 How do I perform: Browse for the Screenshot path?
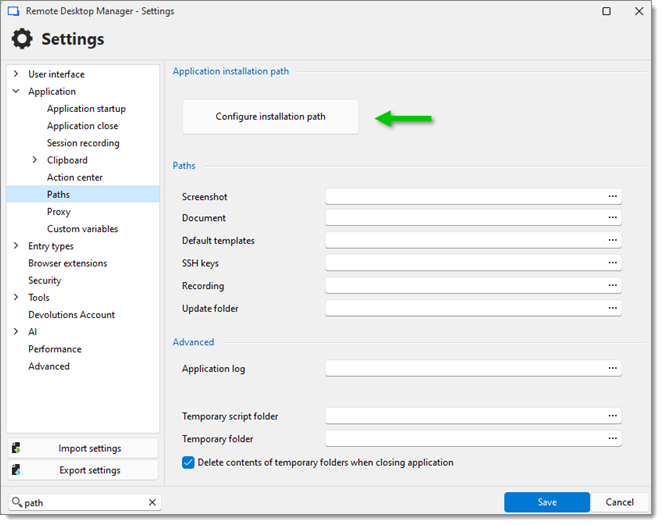(x=612, y=197)
